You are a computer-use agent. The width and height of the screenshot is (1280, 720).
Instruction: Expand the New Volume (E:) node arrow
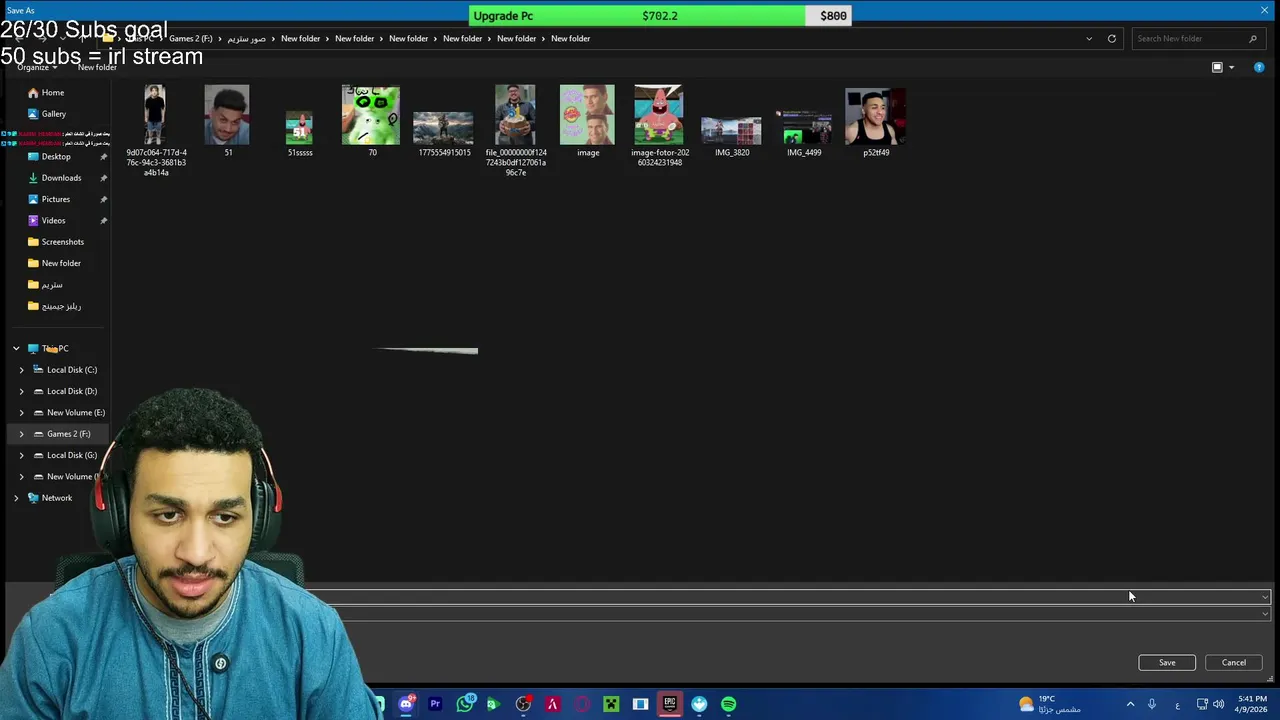pos(21,412)
